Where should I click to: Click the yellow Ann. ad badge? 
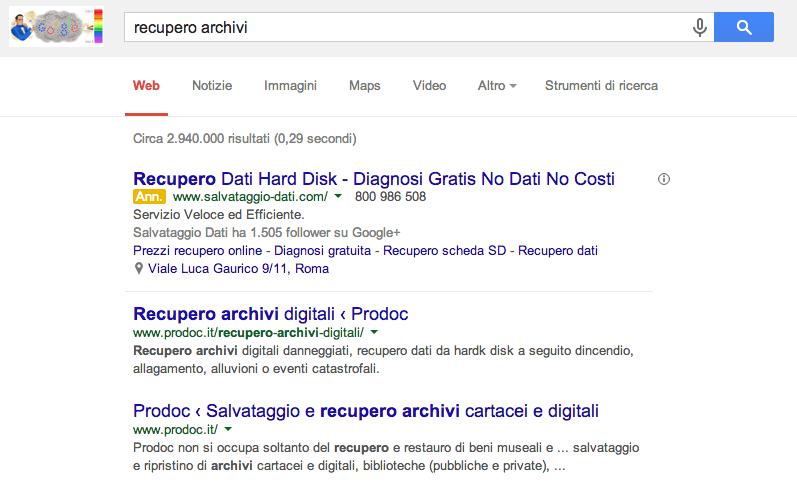coord(149,196)
